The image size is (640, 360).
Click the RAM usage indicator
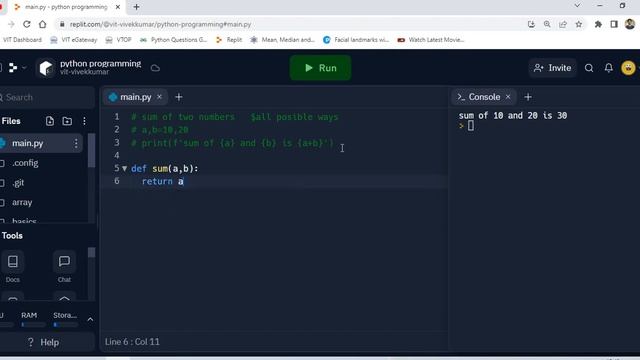33,320
